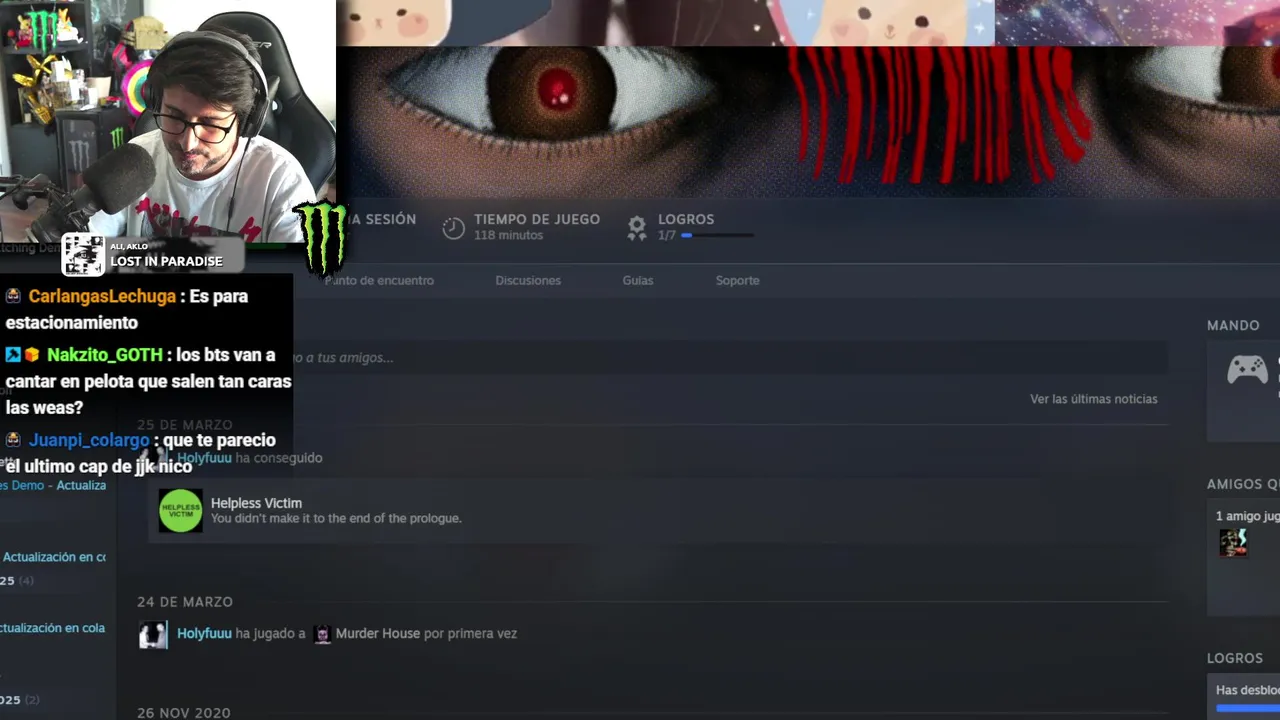Click the Mando panel heading
The height and width of the screenshot is (720, 1280).
click(x=1233, y=326)
